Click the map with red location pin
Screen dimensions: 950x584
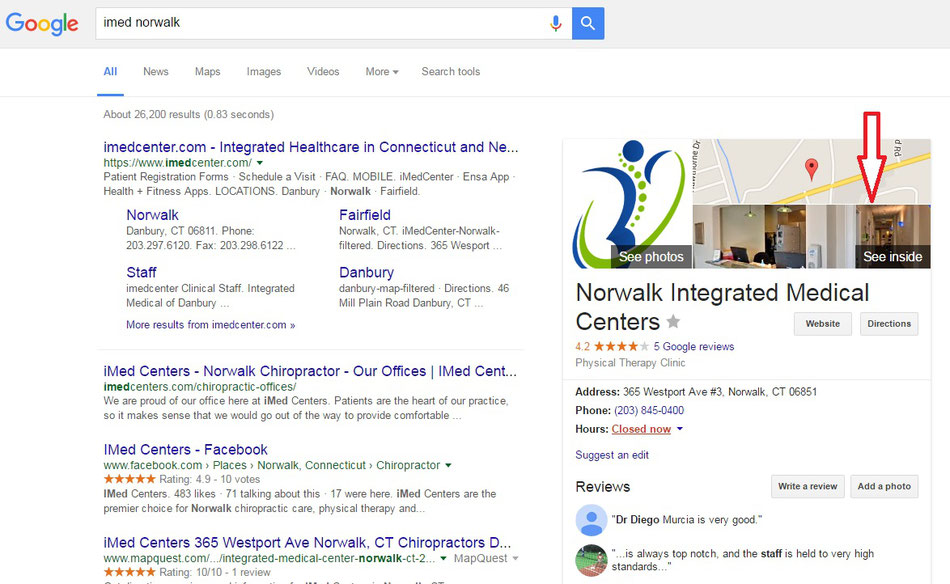point(811,171)
